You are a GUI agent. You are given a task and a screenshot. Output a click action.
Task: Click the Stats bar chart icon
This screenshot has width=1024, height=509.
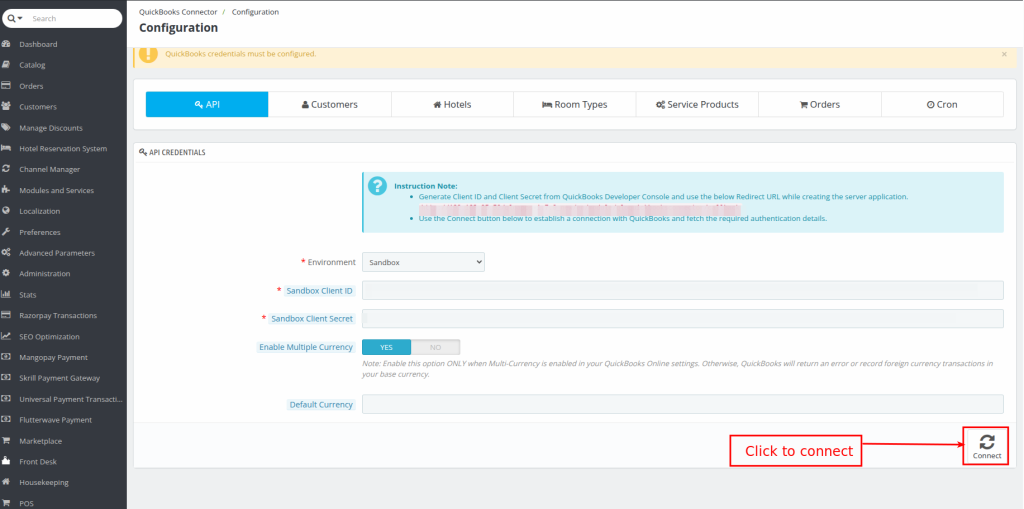[6, 295]
